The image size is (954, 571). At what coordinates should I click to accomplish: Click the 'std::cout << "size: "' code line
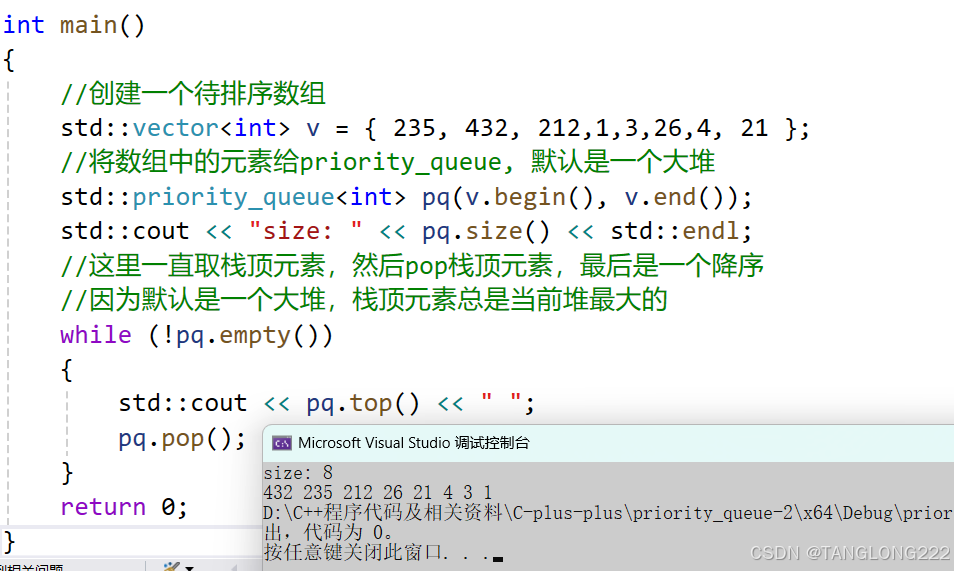pyautogui.click(x=406, y=231)
